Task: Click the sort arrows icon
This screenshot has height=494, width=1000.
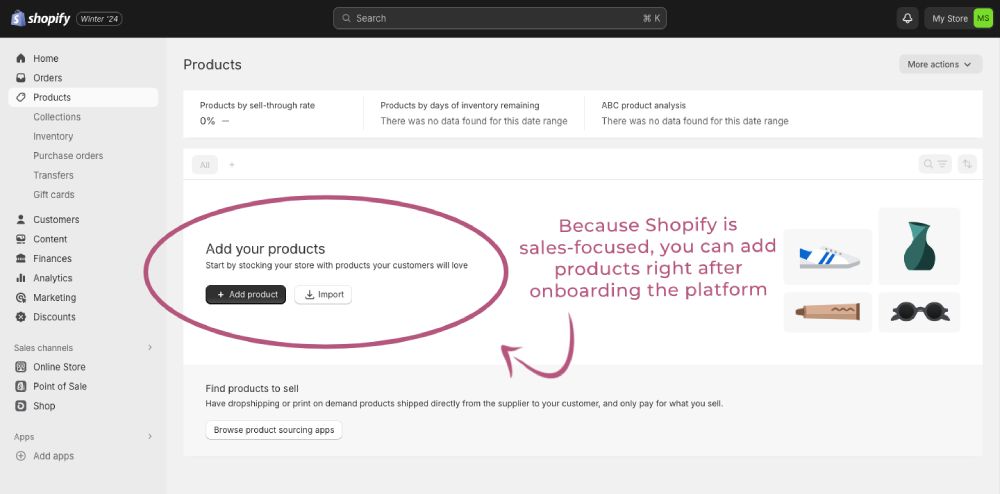Action: pyautogui.click(x=967, y=164)
